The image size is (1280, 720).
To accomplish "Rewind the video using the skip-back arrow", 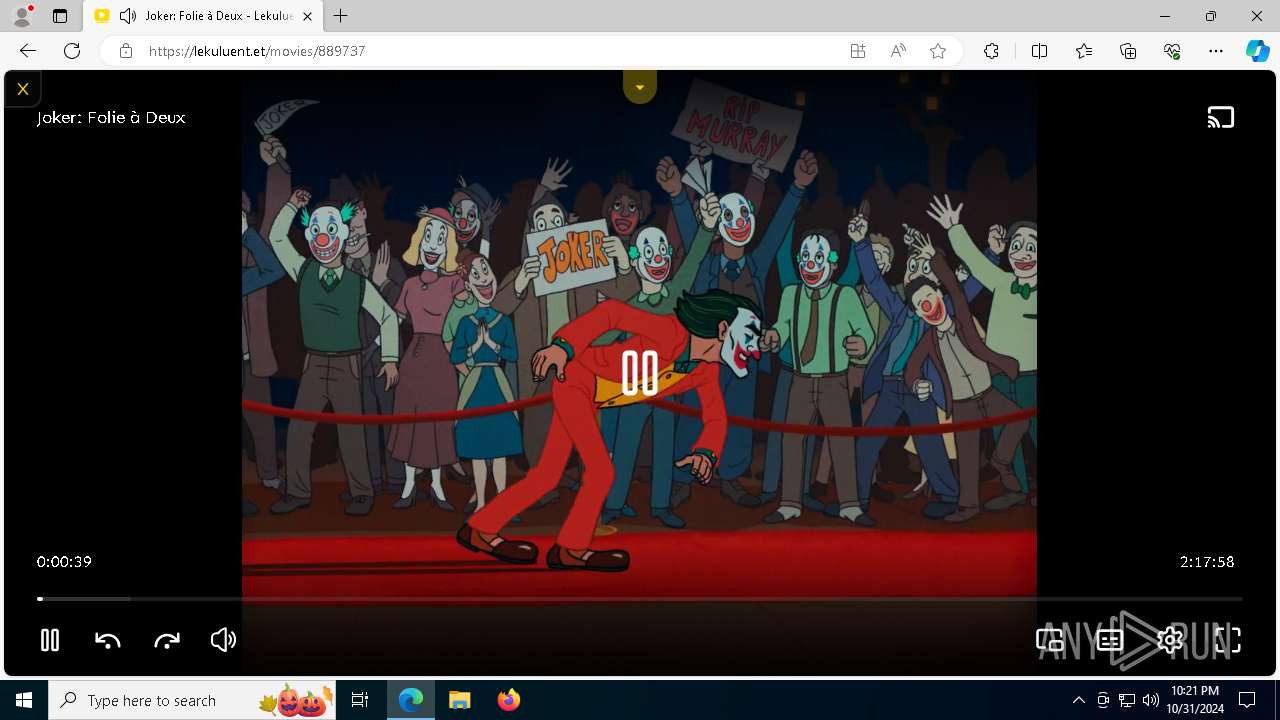I will [x=107, y=640].
